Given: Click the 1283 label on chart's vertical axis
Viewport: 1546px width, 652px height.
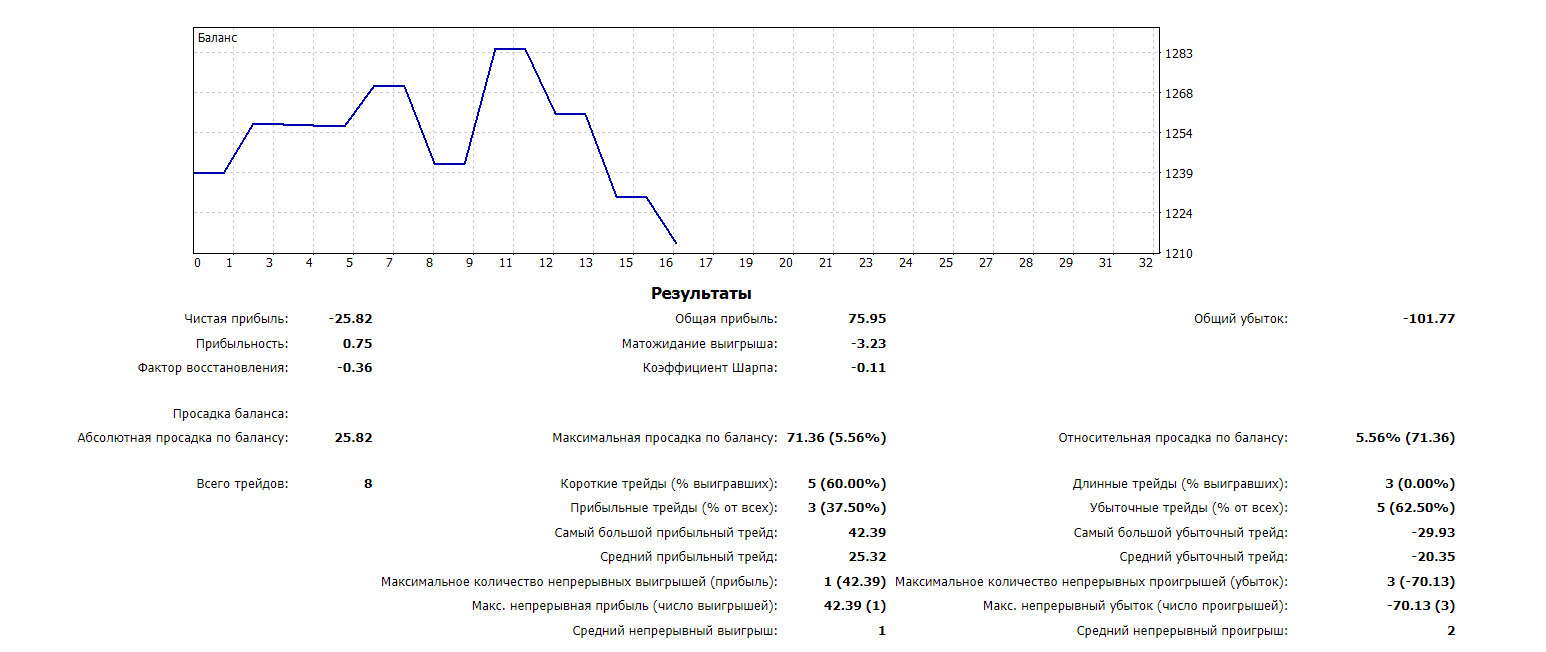Looking at the screenshot, I should pos(1179,54).
